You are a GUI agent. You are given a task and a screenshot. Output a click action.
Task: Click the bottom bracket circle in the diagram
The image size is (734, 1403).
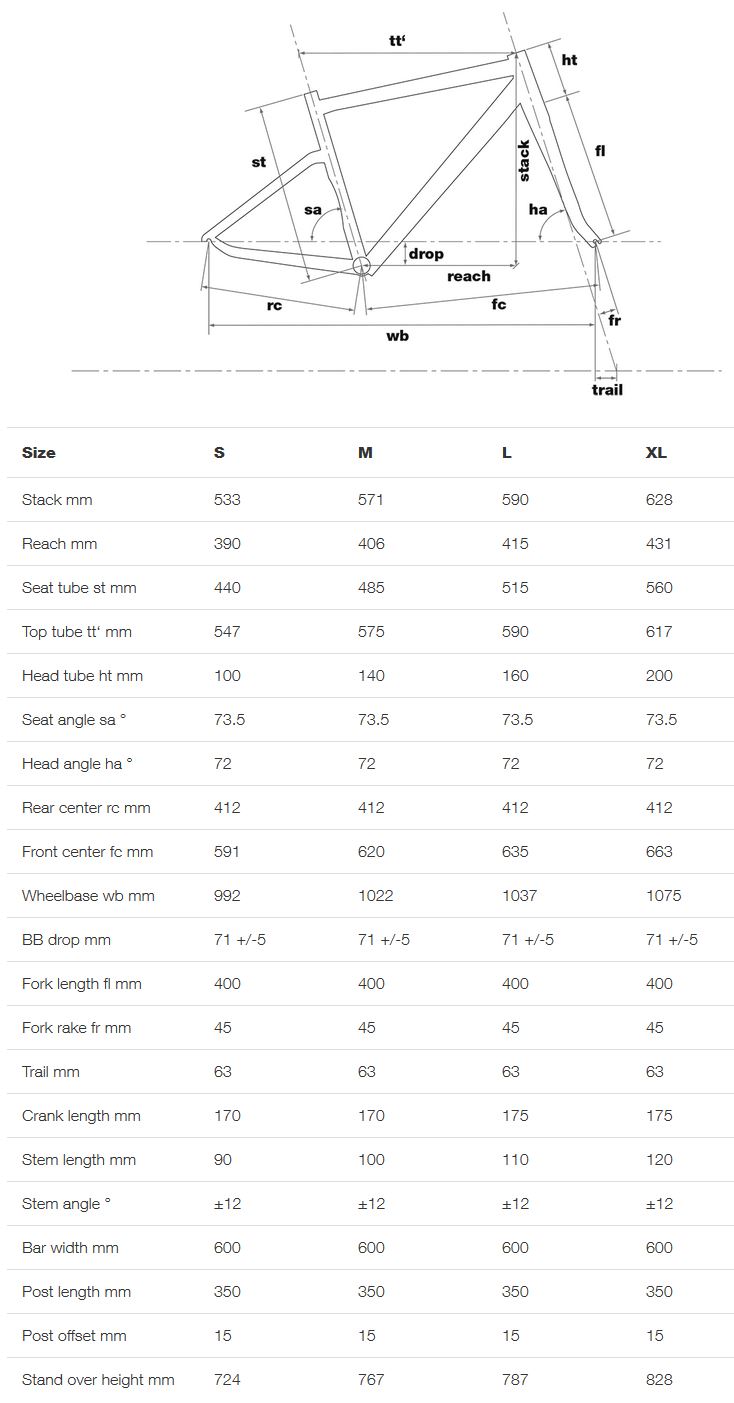click(361, 265)
